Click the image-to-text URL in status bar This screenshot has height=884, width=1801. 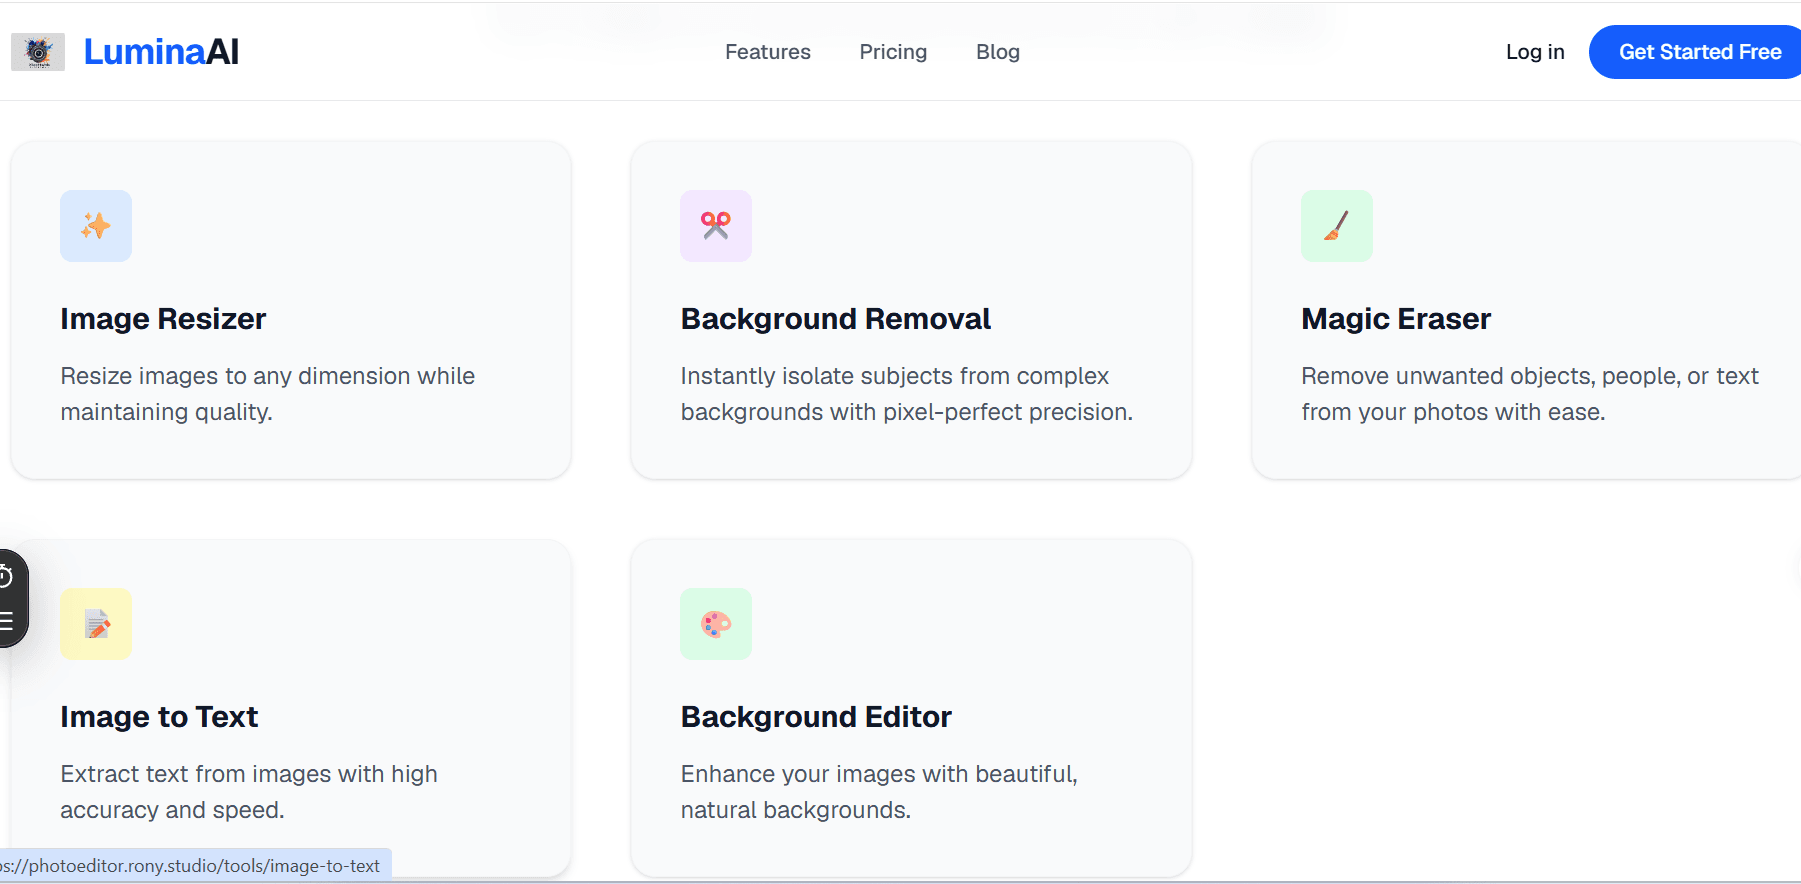[192, 866]
